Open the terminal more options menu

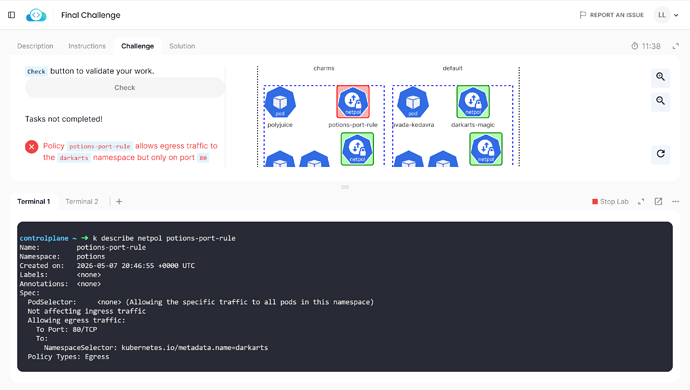pyautogui.click(x=675, y=202)
